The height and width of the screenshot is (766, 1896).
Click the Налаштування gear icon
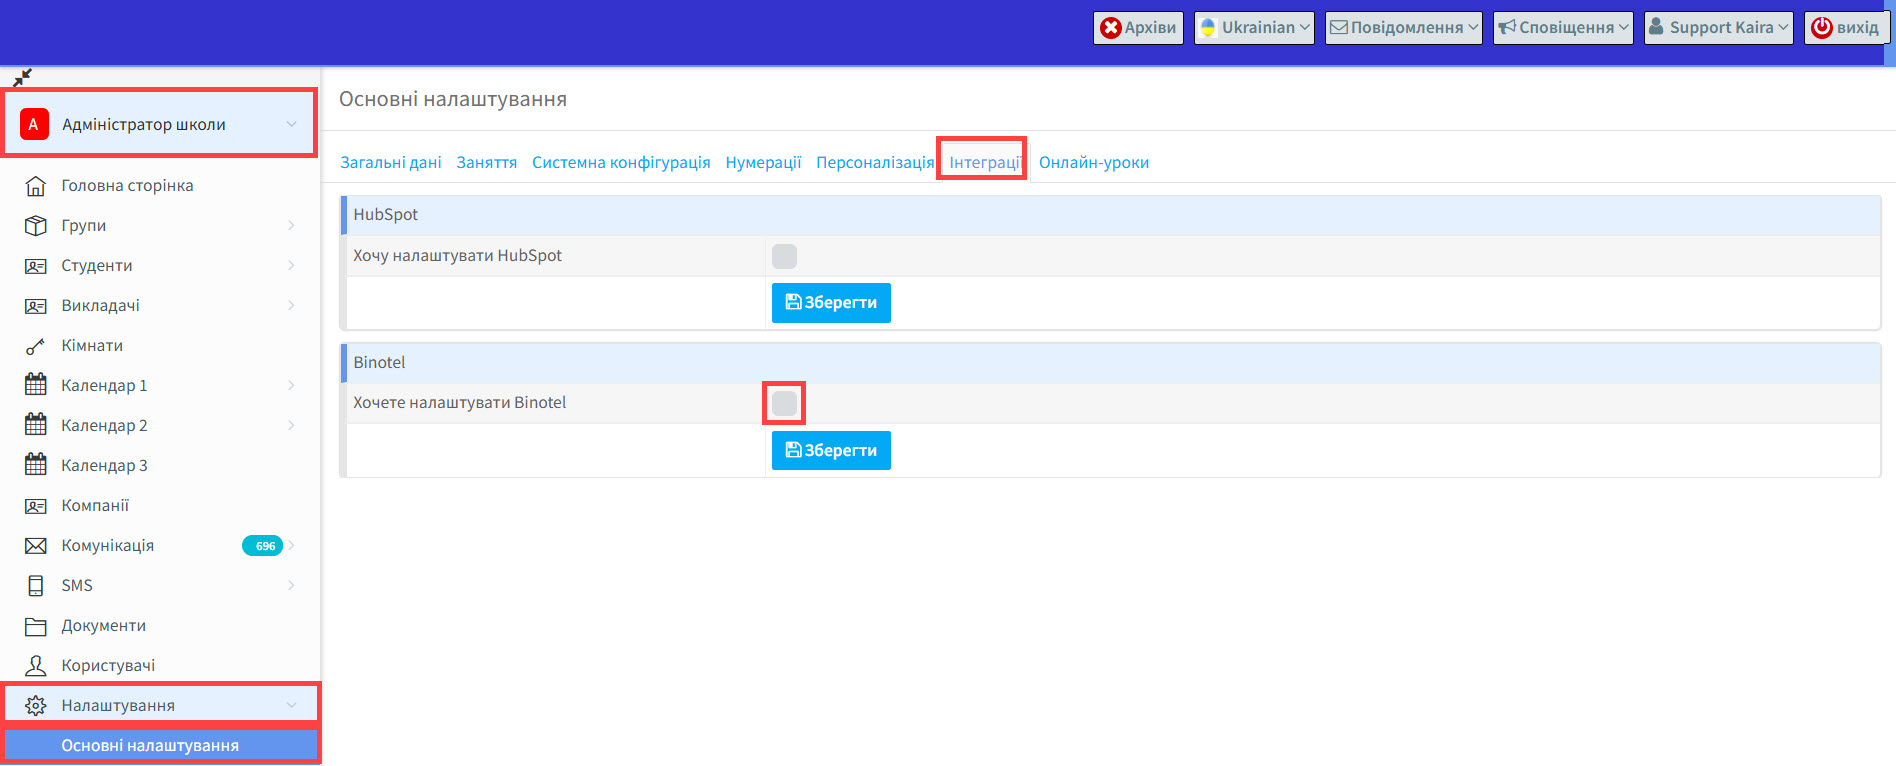click(x=36, y=706)
